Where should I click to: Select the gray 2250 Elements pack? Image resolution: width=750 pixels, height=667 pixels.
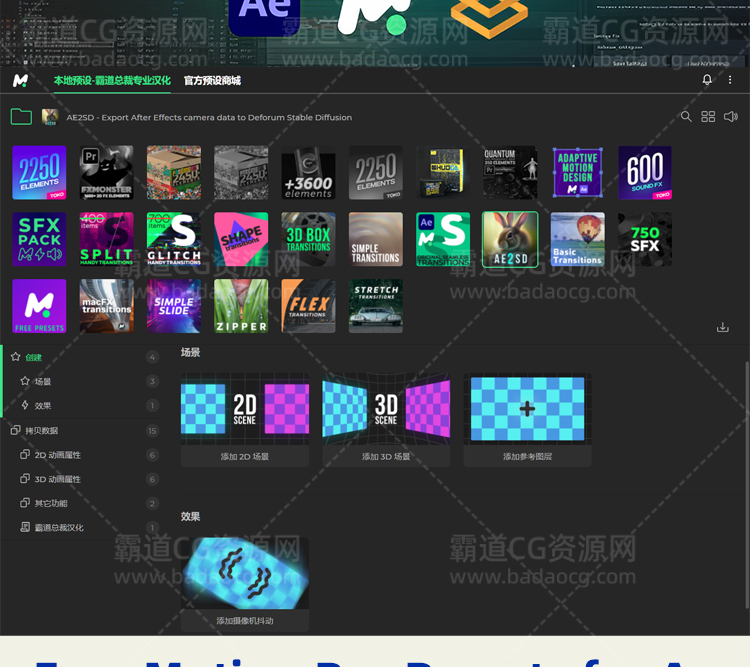click(376, 173)
